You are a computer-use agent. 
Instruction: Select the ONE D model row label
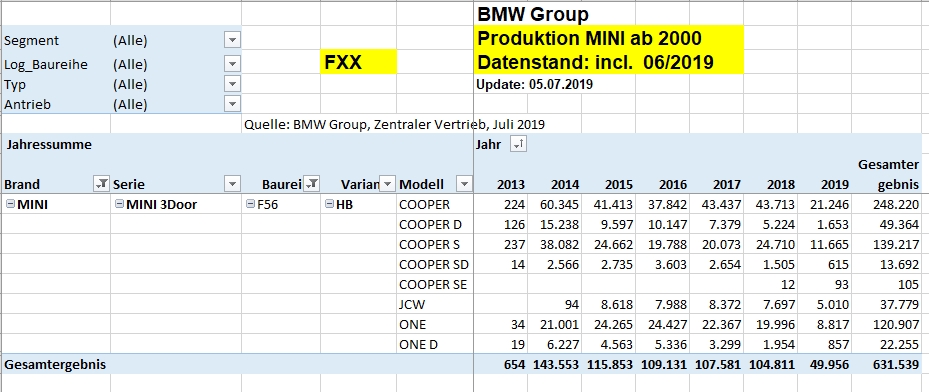point(419,344)
